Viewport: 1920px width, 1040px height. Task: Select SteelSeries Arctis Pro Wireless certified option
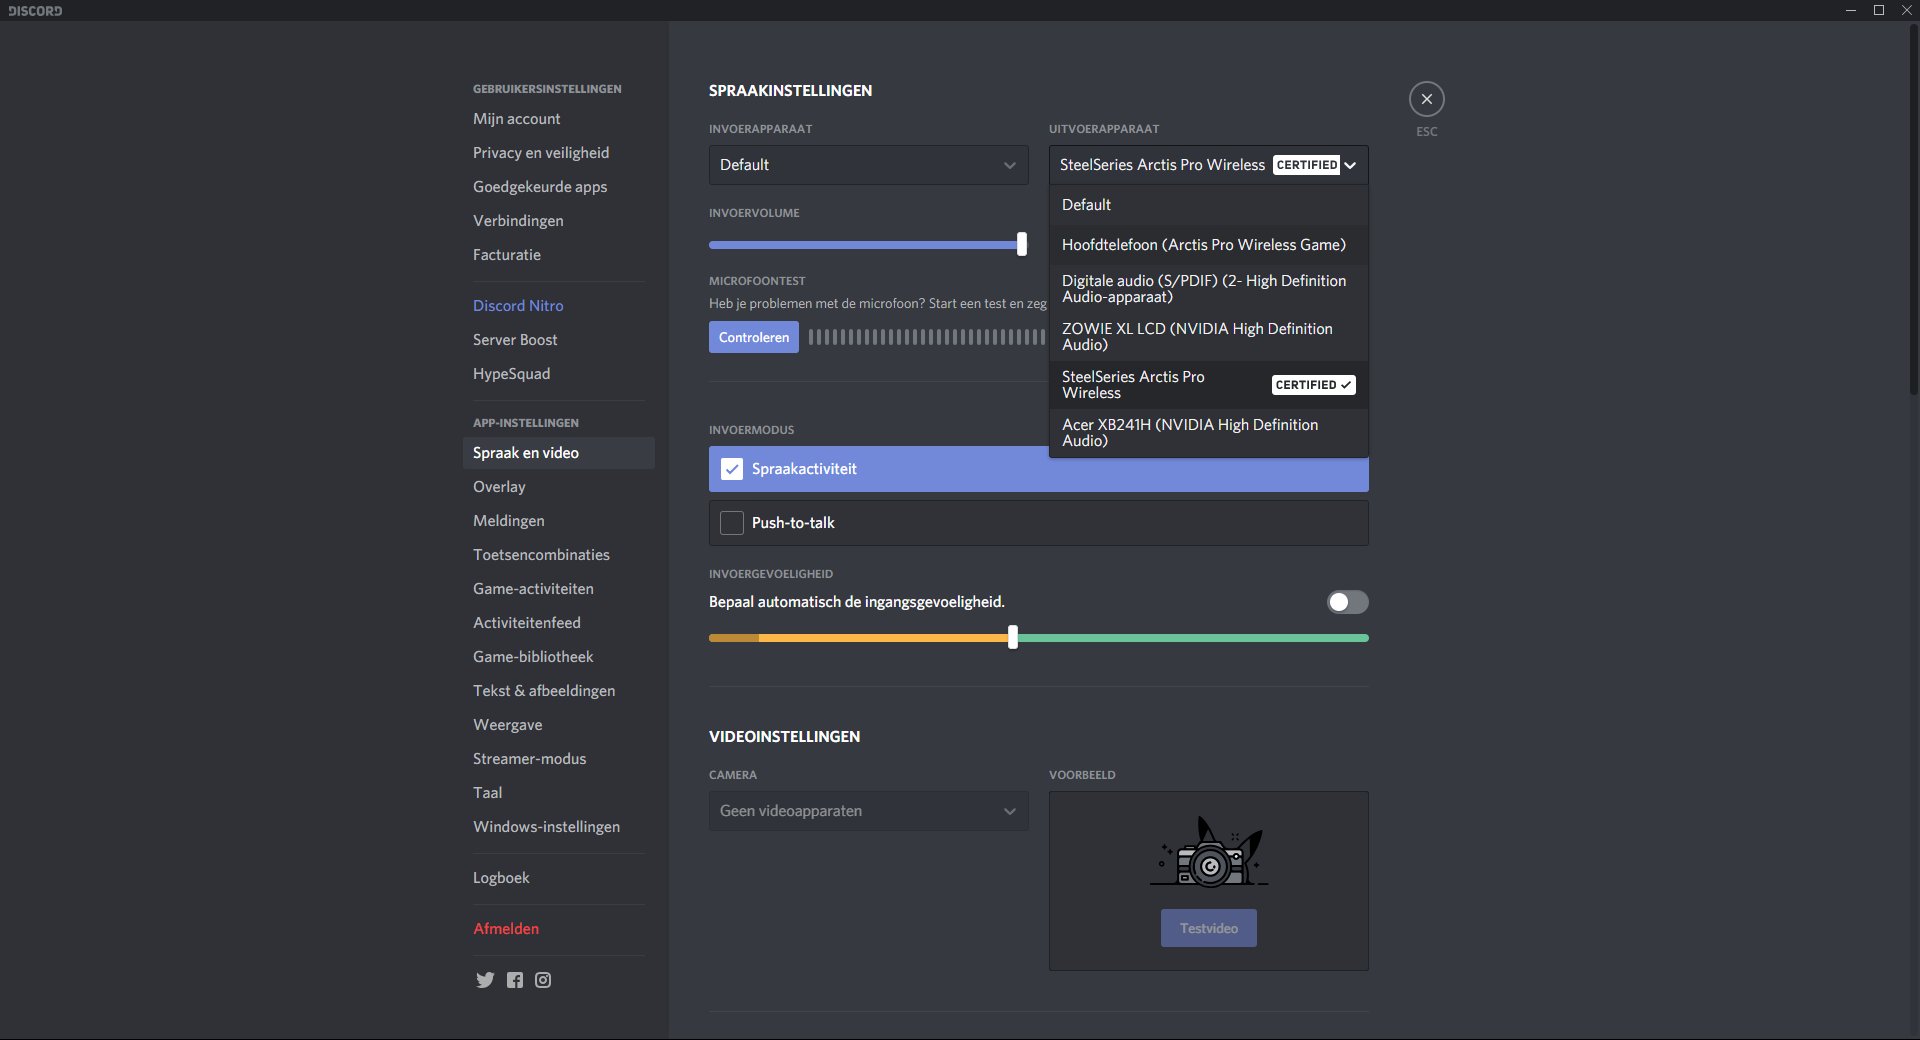[x=1208, y=385]
